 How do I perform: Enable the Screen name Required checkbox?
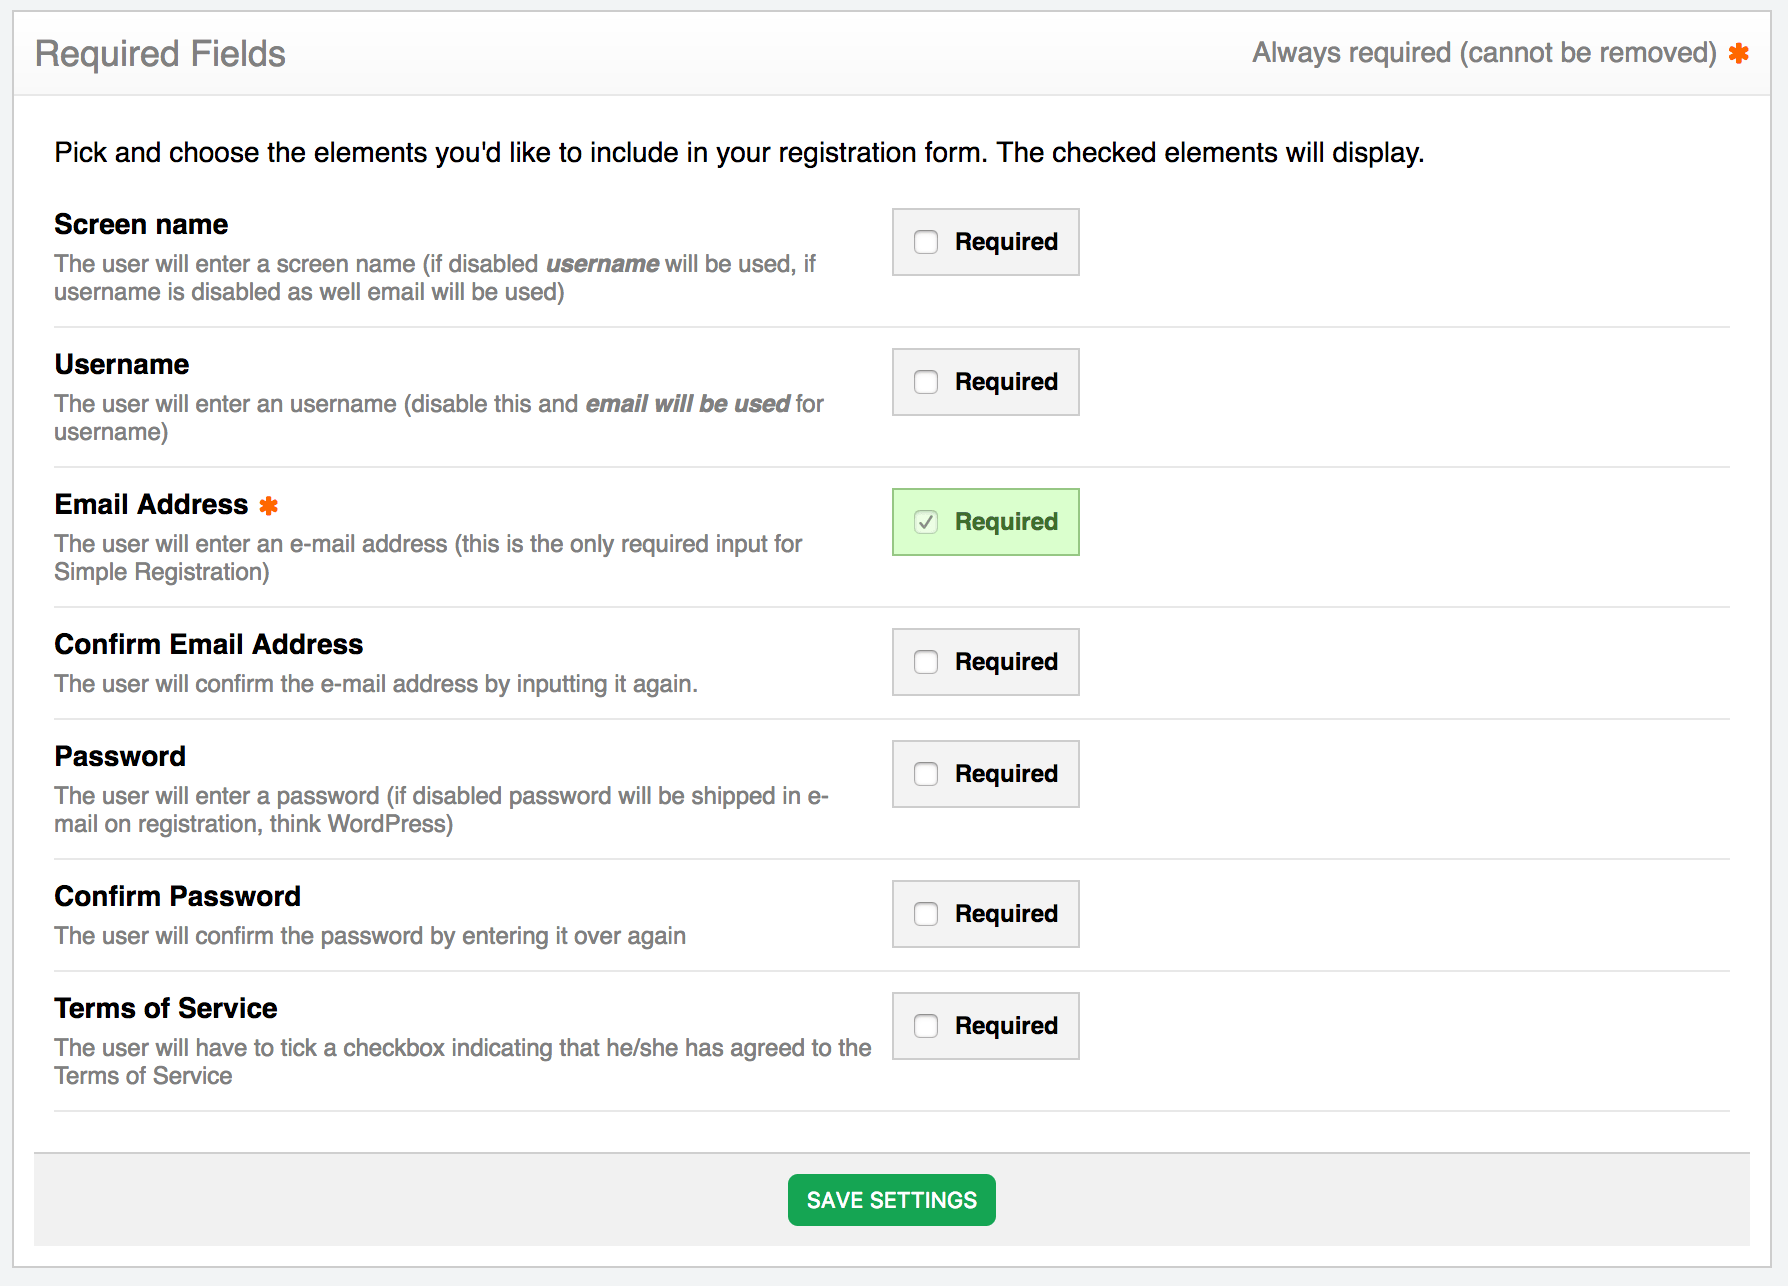(926, 242)
